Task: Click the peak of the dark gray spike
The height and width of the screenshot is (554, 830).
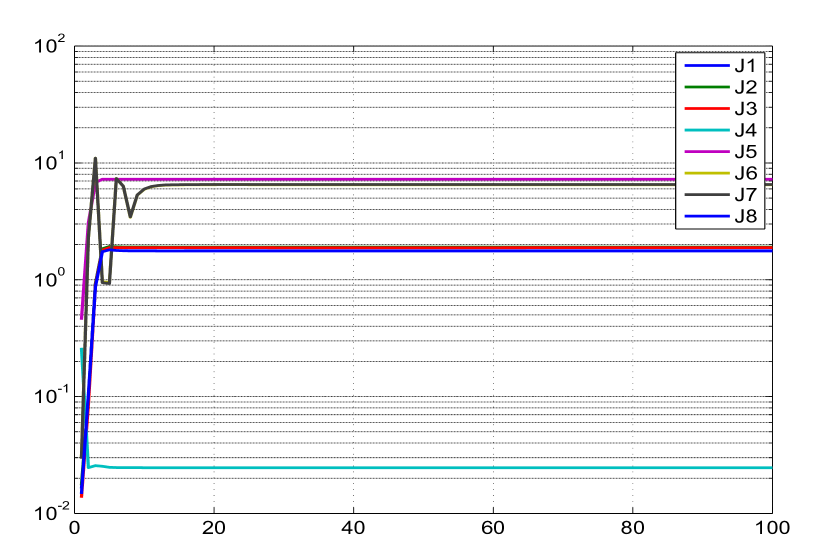Action: [95, 158]
